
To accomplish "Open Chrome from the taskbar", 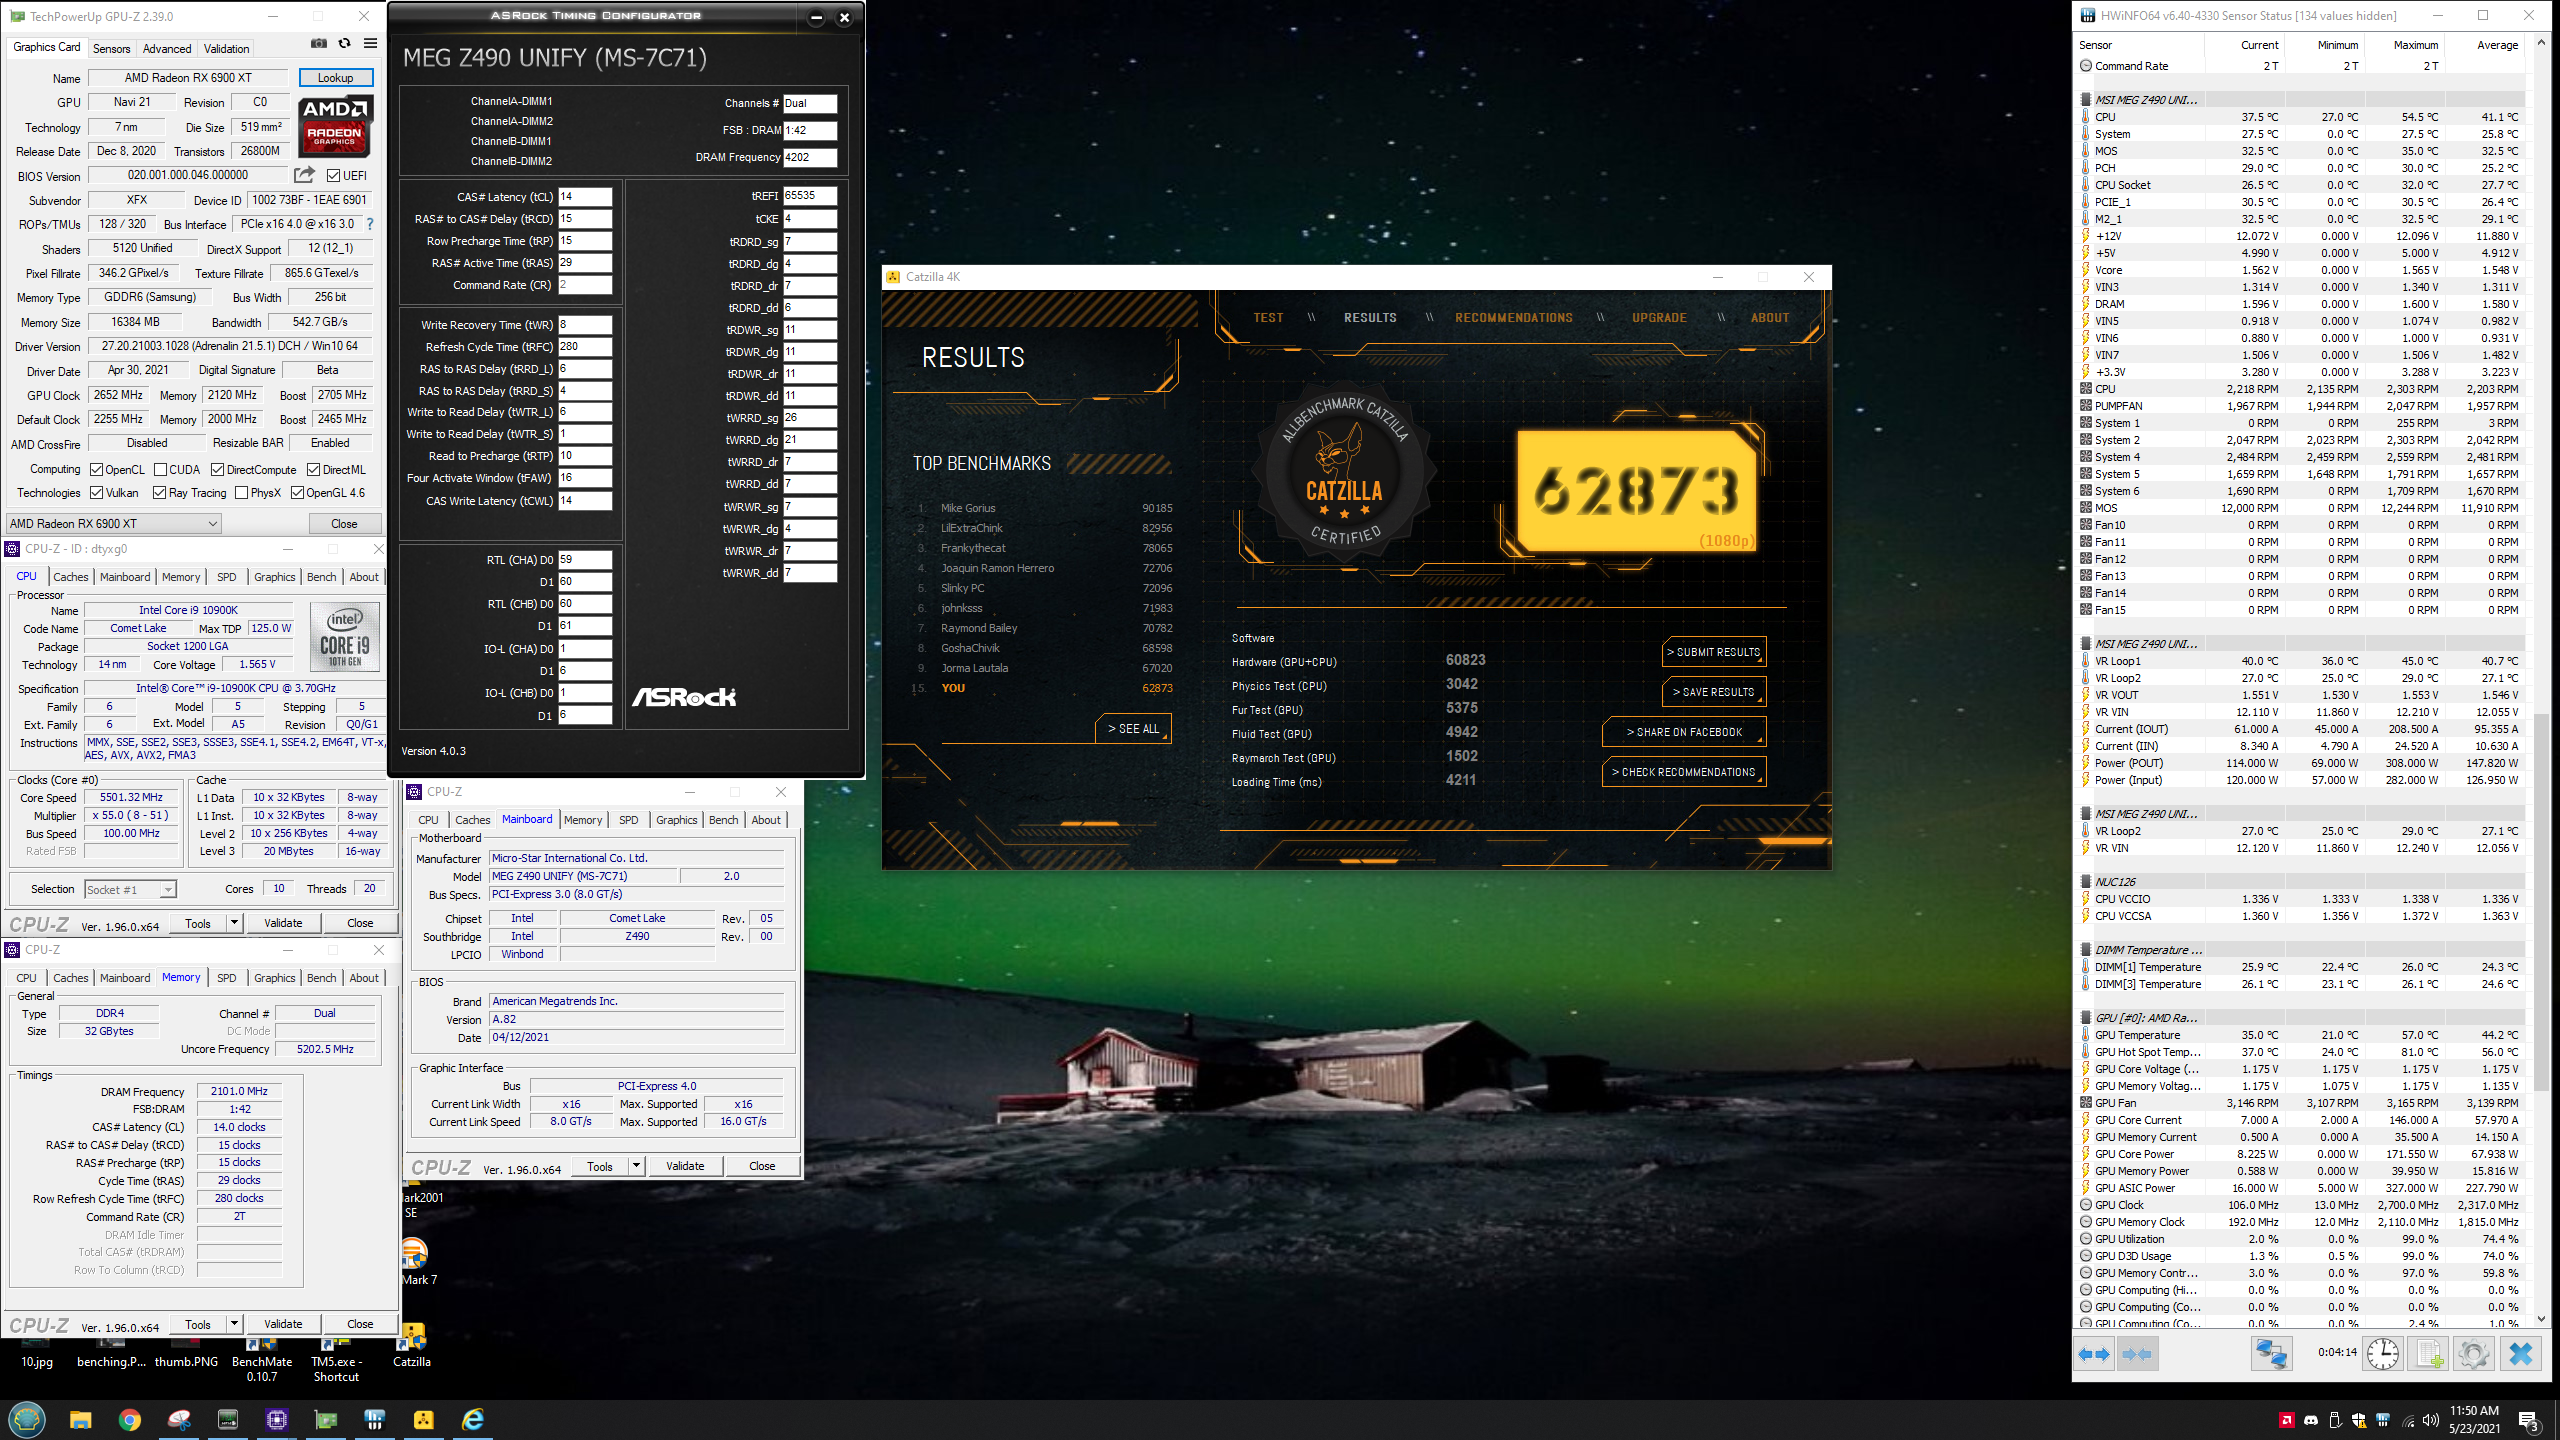I will pyautogui.click(x=129, y=1419).
